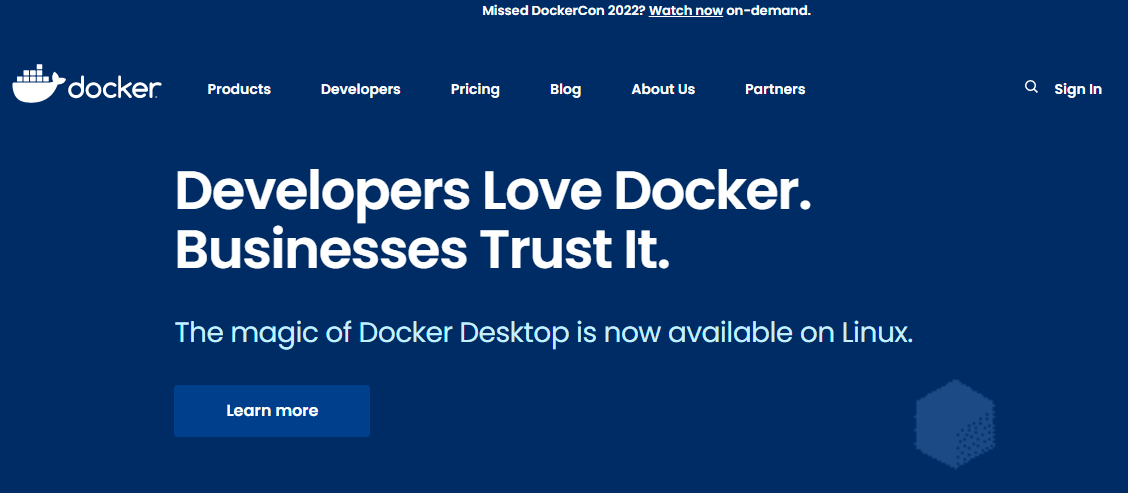Open the Blog link in navigation
The width and height of the screenshot is (1128, 493).
click(565, 89)
